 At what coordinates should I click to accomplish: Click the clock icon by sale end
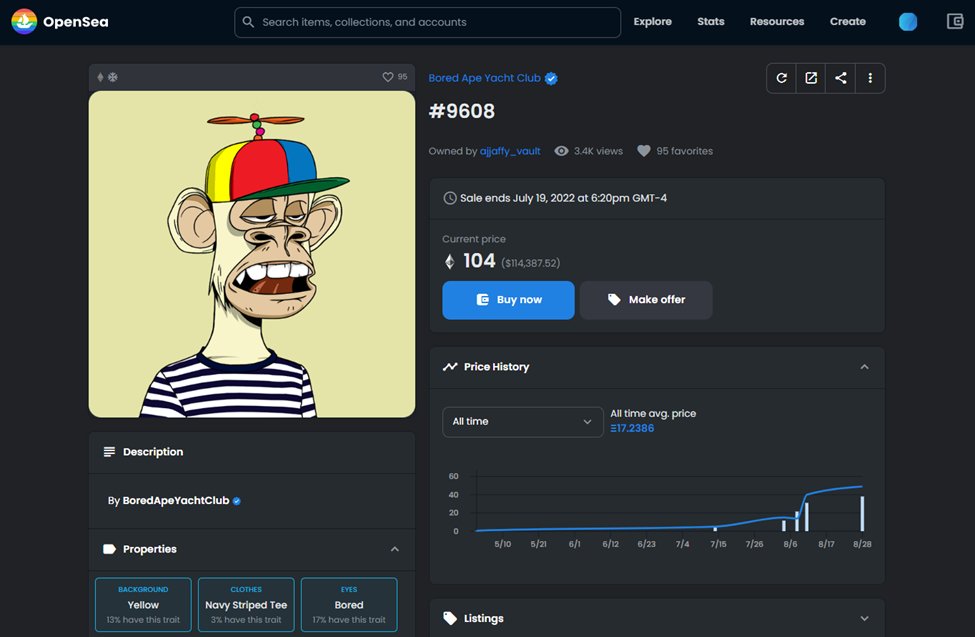point(449,198)
